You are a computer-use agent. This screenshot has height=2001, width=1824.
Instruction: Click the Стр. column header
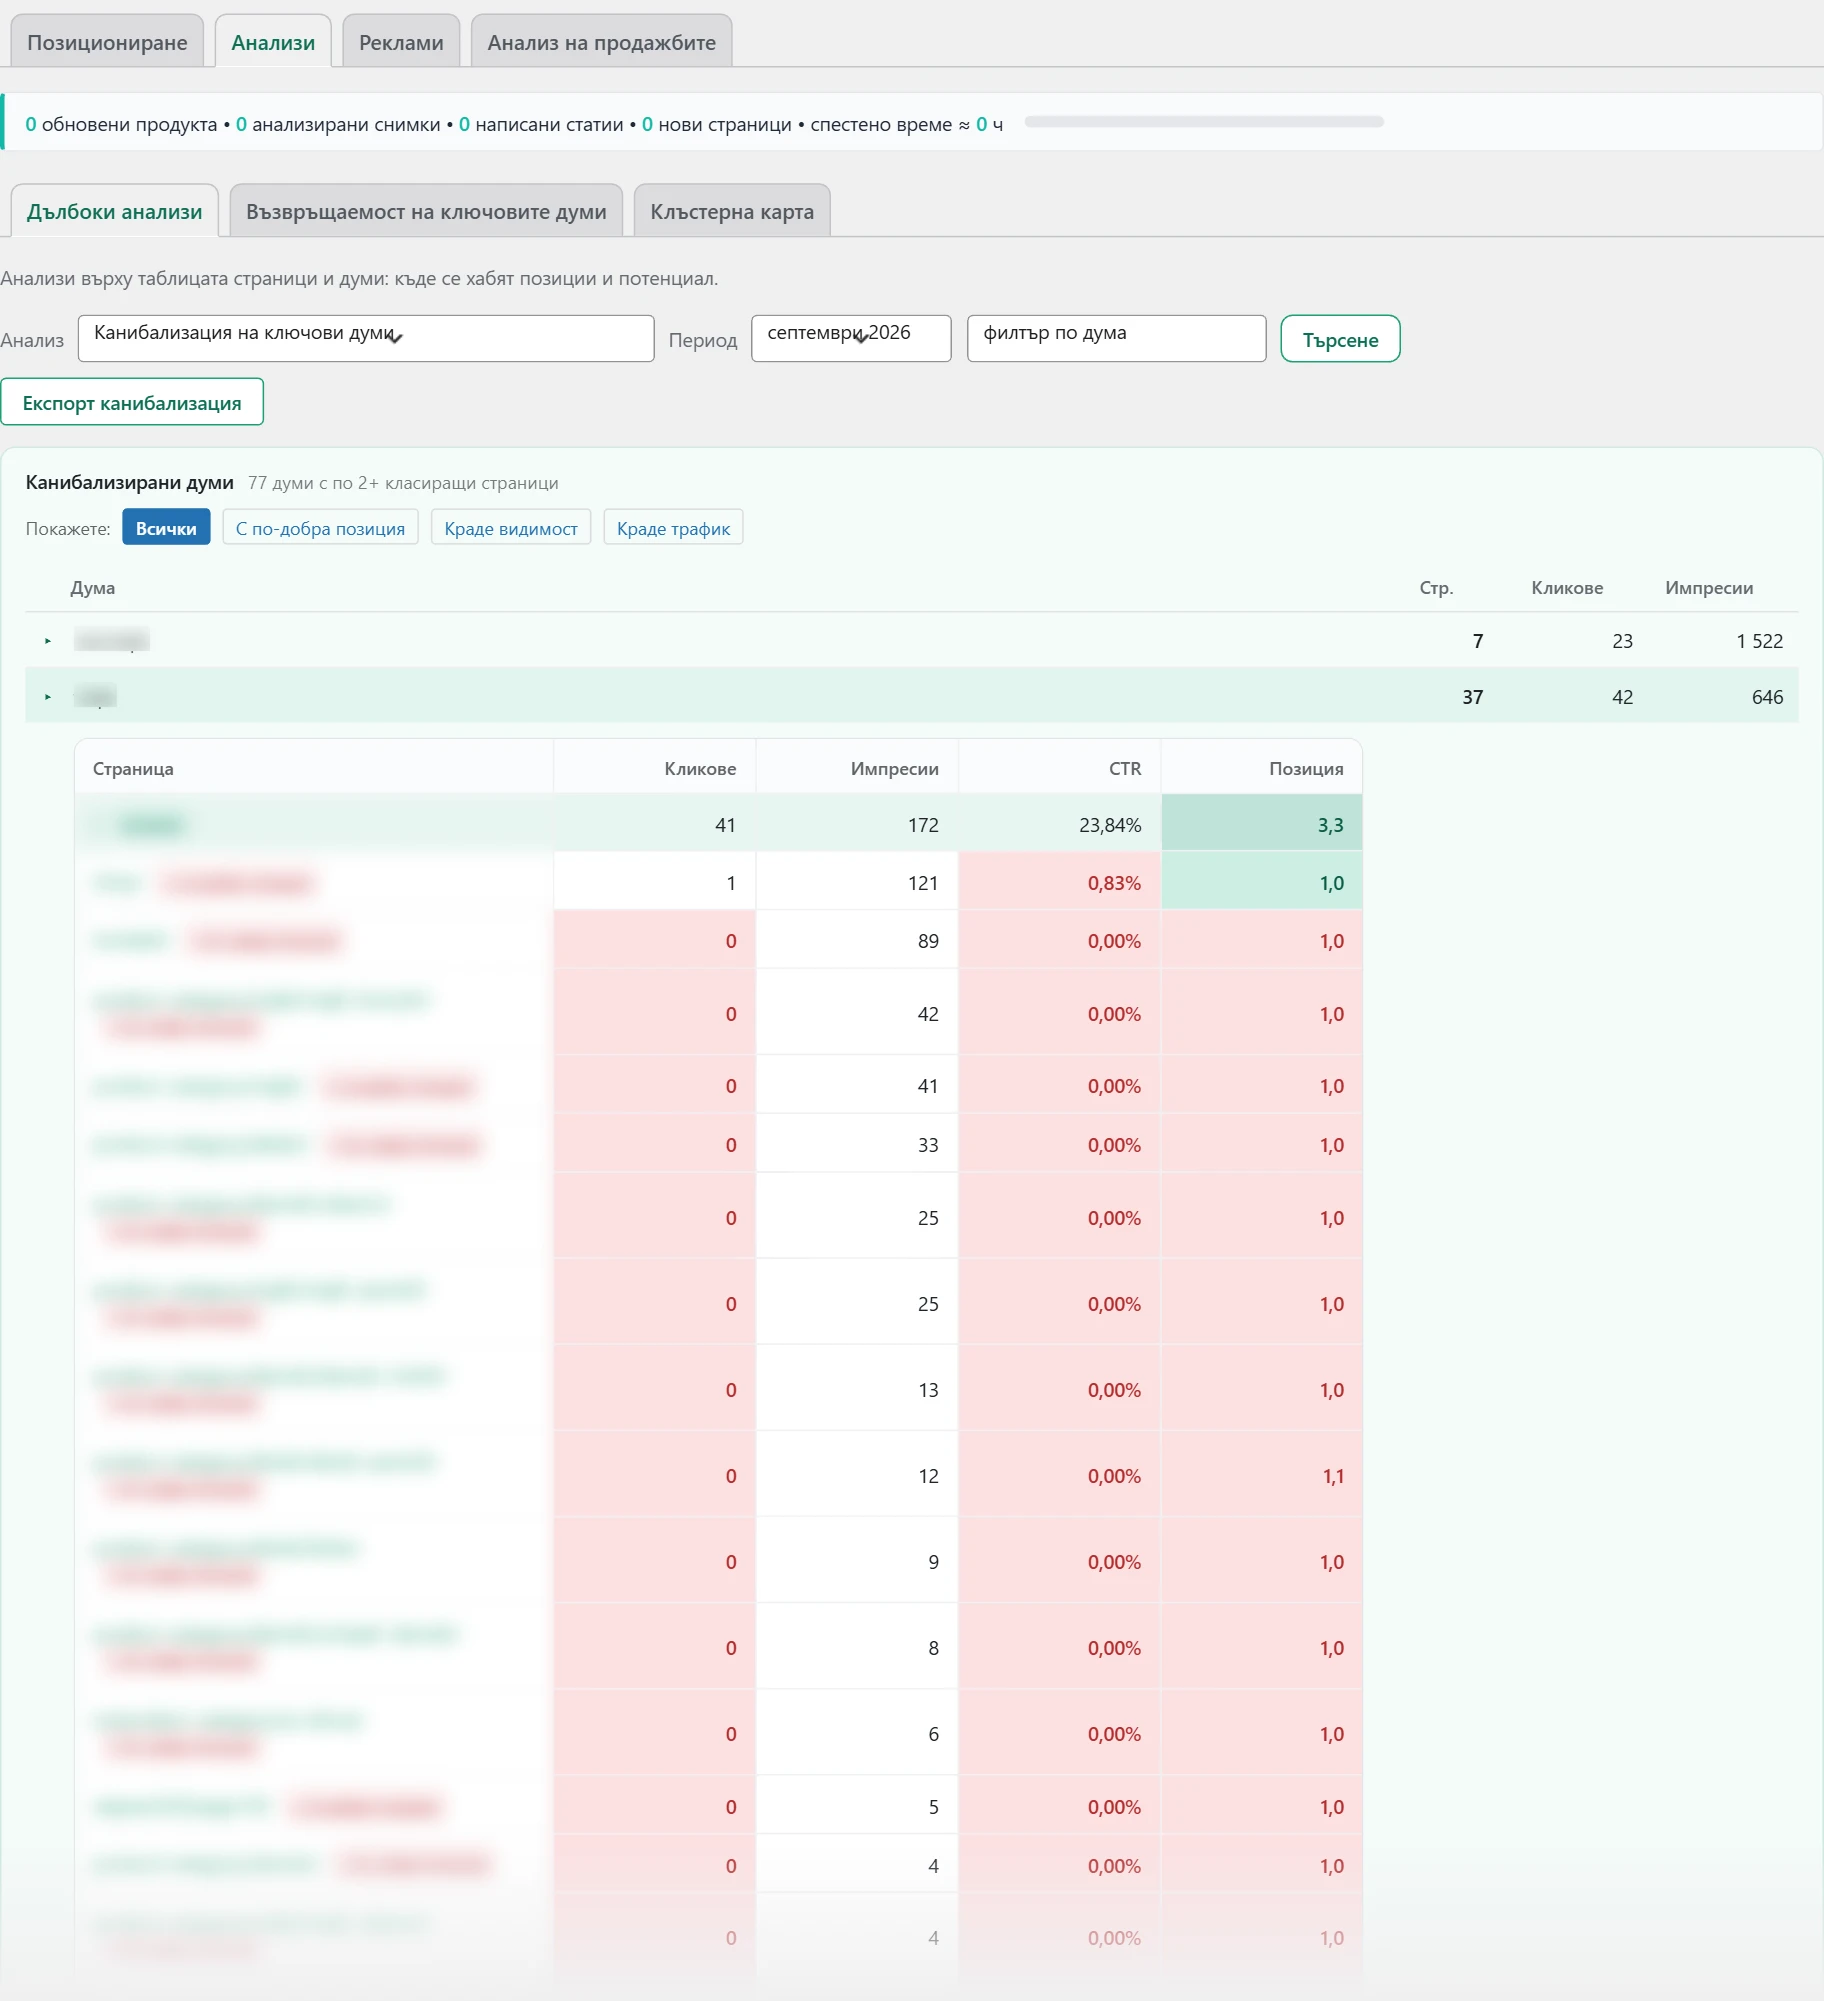coord(1436,588)
